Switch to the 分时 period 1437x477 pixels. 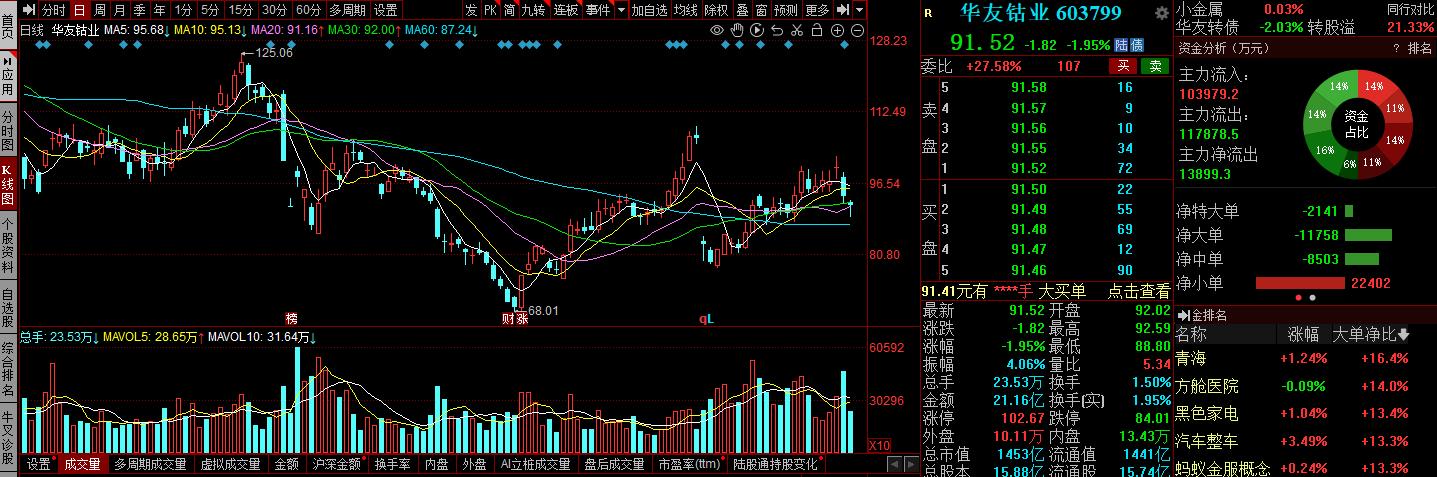coord(53,10)
